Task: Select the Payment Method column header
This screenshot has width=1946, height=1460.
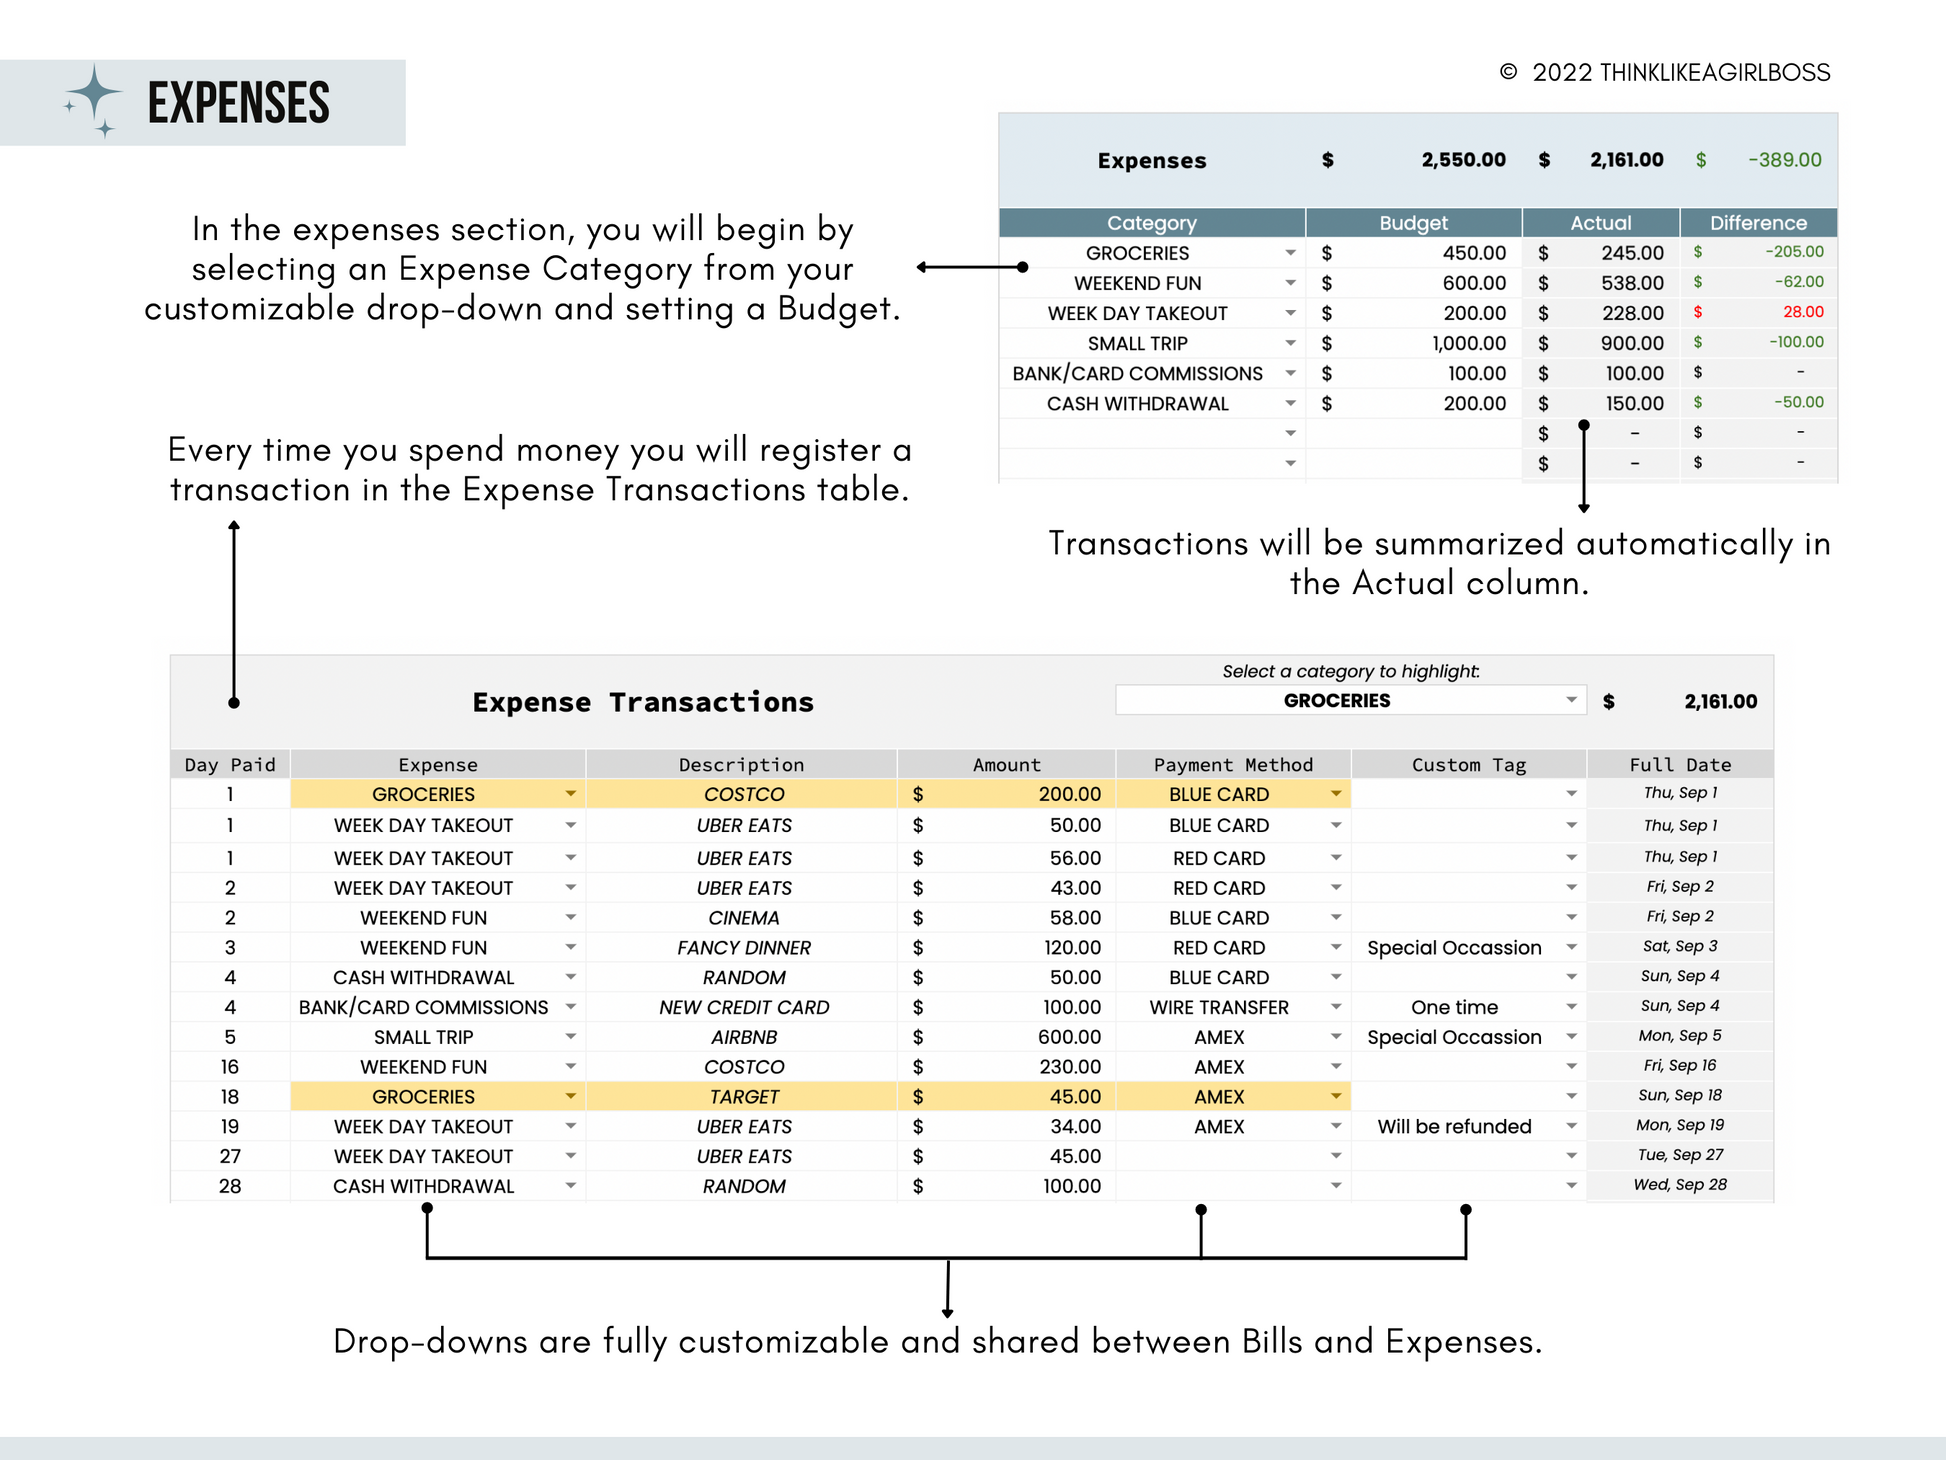Action: coord(1232,765)
